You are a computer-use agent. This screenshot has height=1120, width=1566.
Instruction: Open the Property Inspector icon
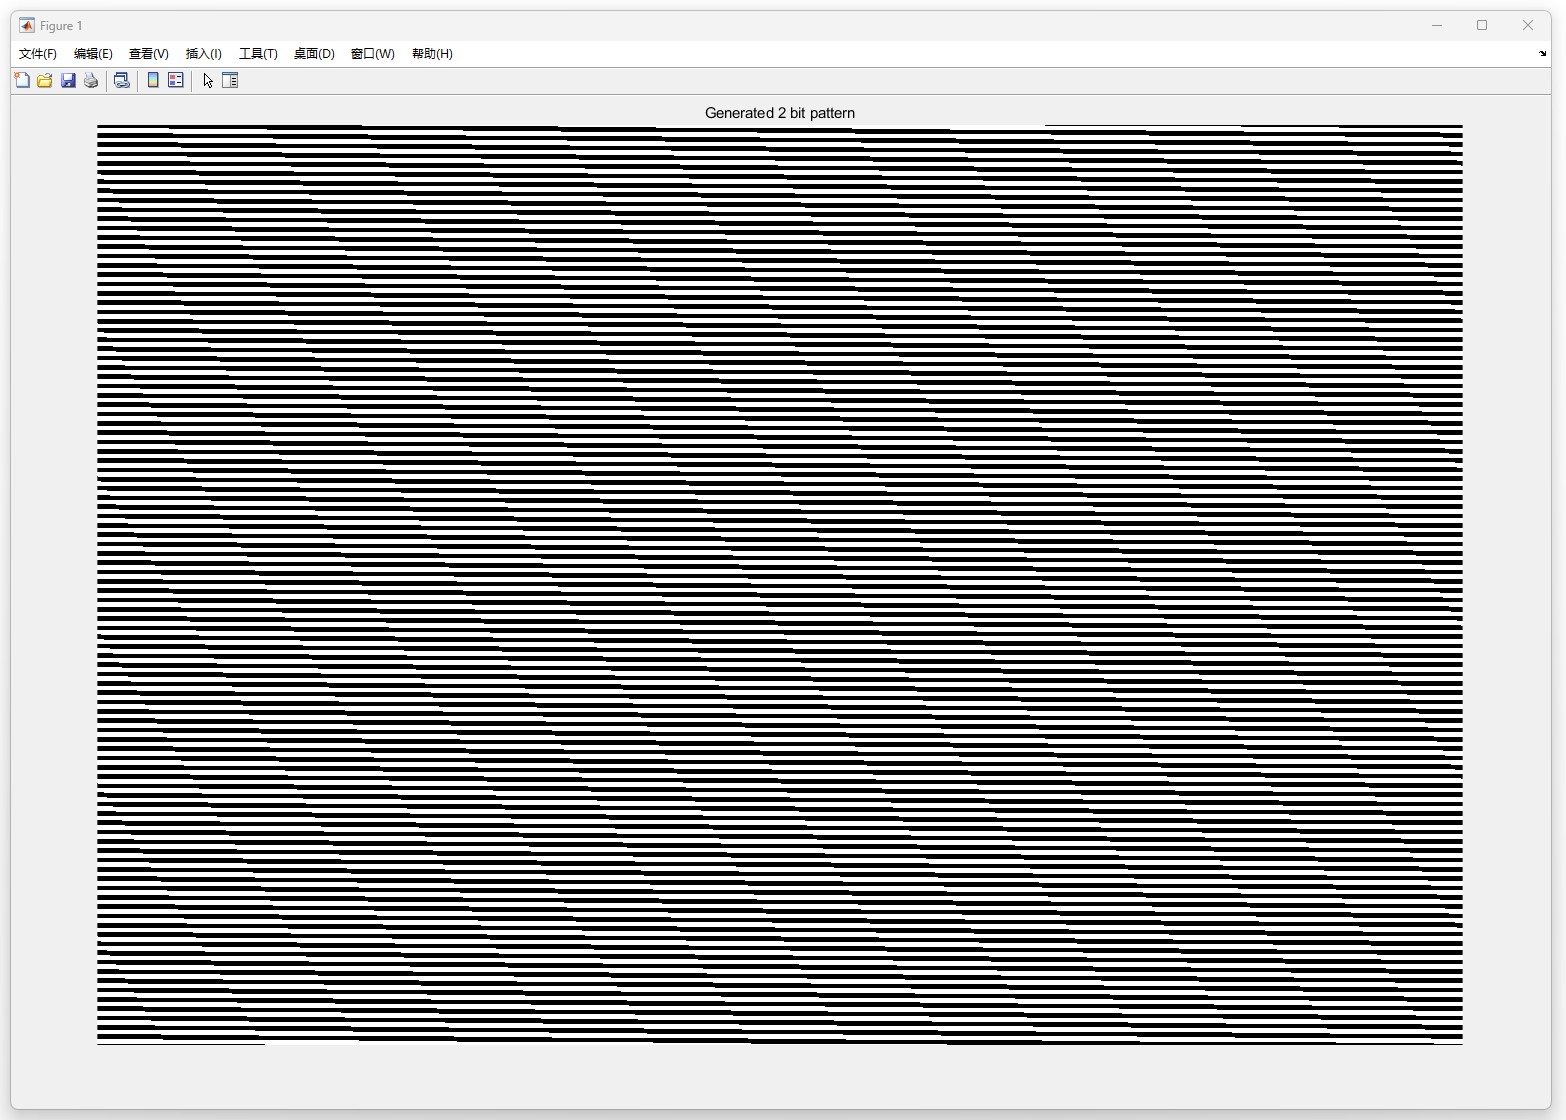click(x=230, y=80)
